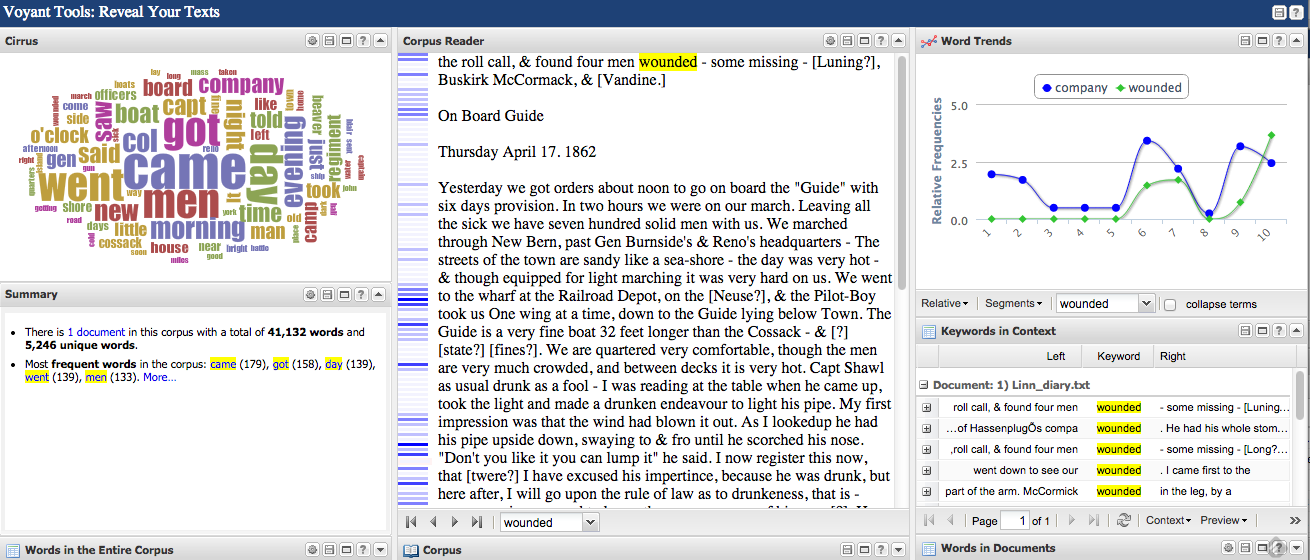Go to next occurrence in Corpus Reader
Viewport: 1310px width, 560px height.
(455, 522)
